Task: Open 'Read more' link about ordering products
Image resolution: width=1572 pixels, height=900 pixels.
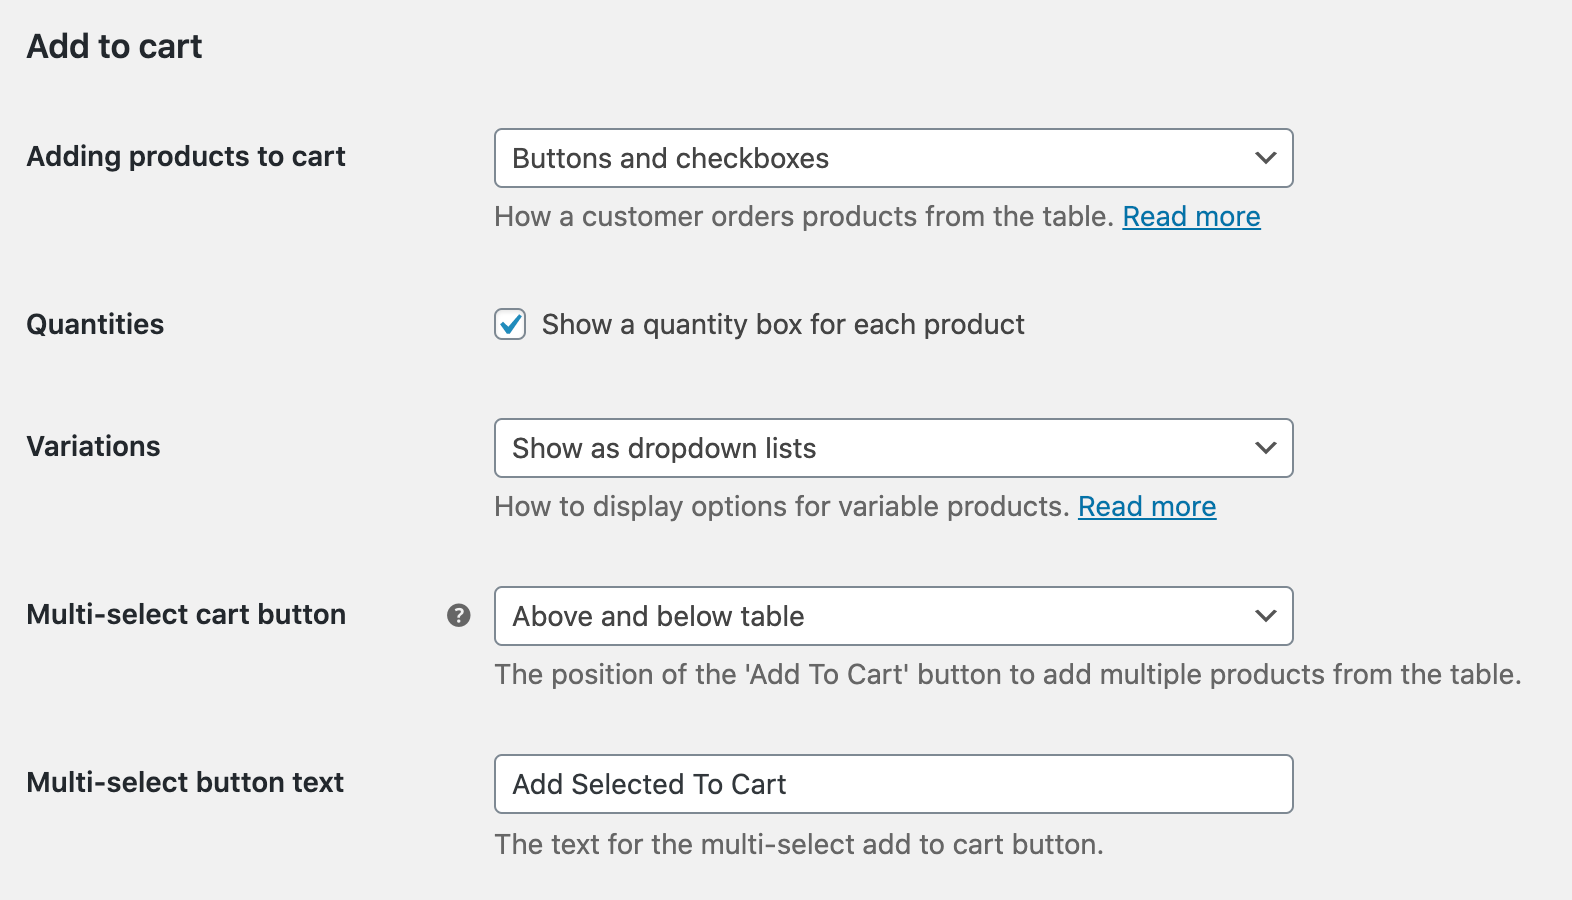Action: pyautogui.click(x=1191, y=217)
